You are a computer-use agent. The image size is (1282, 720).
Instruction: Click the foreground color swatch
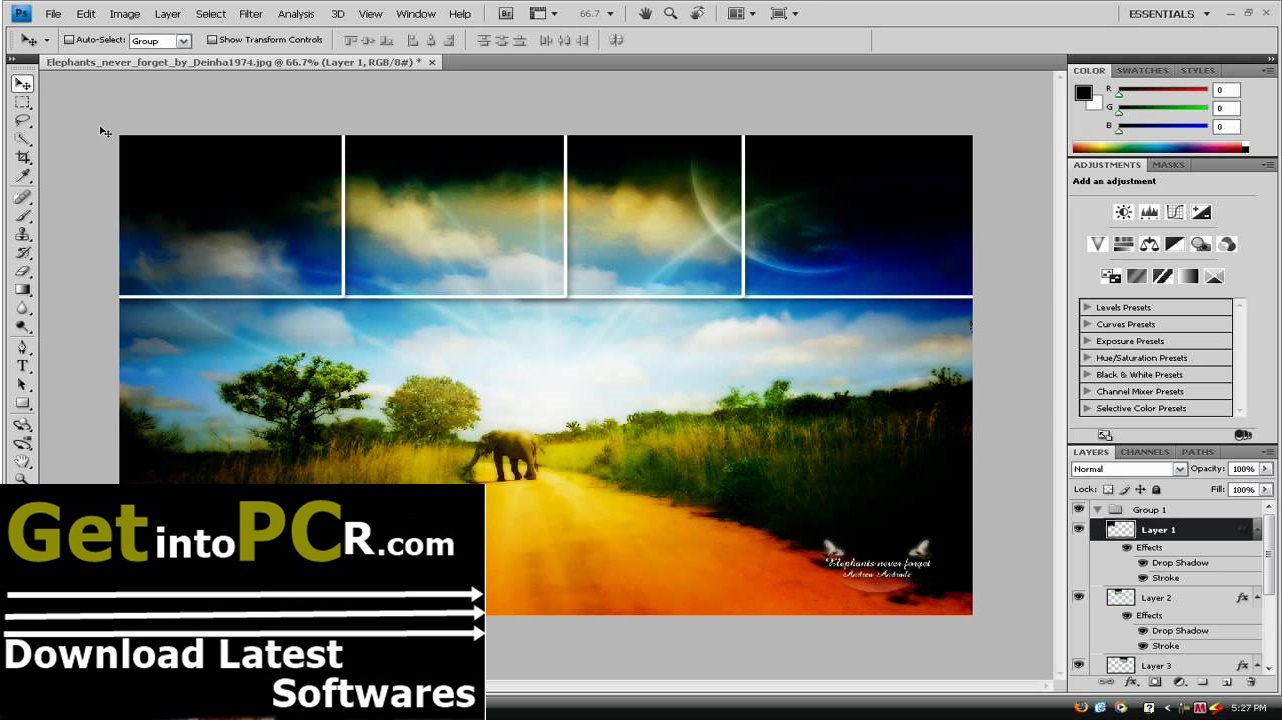click(x=1083, y=93)
